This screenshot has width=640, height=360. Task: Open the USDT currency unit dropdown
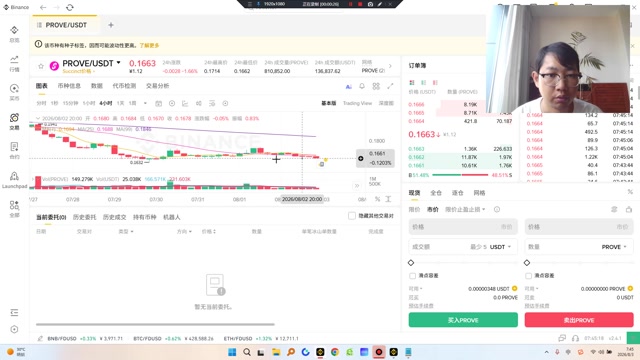500,247
